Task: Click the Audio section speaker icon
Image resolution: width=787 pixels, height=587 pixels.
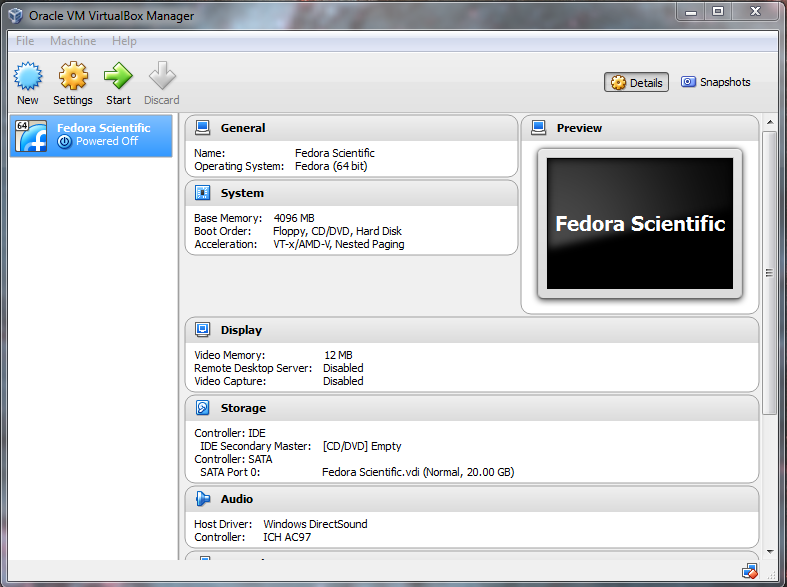Action: [203, 499]
